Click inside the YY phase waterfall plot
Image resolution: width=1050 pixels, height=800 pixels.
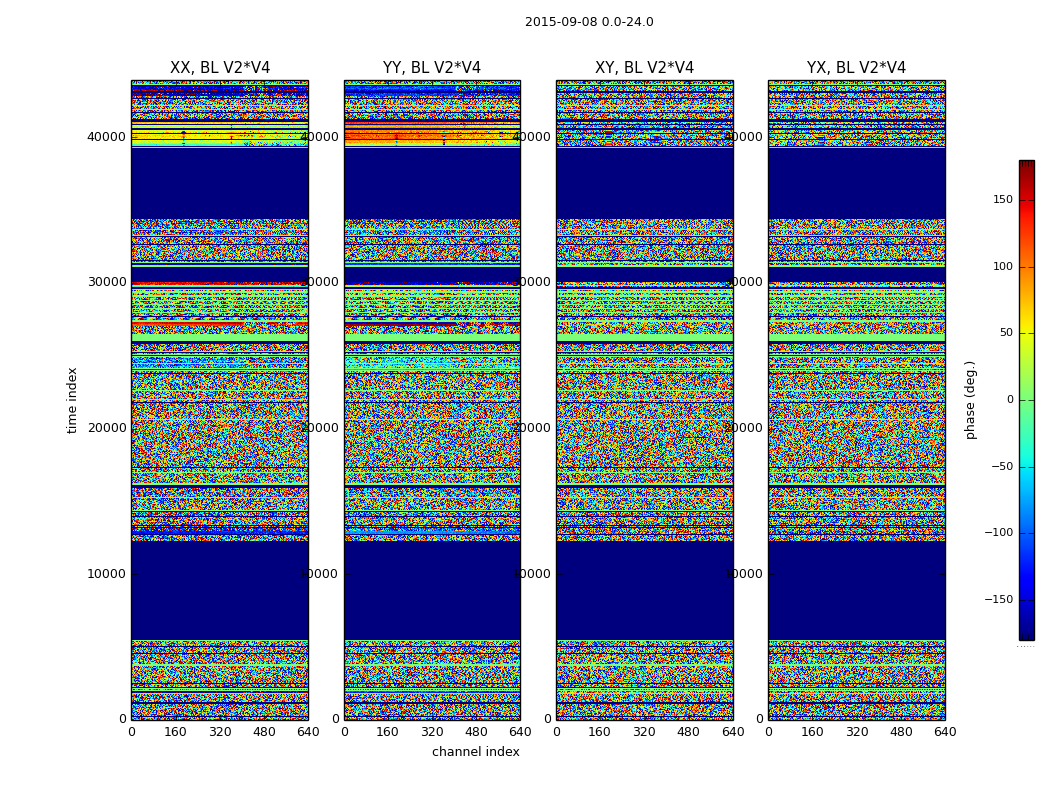pyautogui.click(x=432, y=400)
